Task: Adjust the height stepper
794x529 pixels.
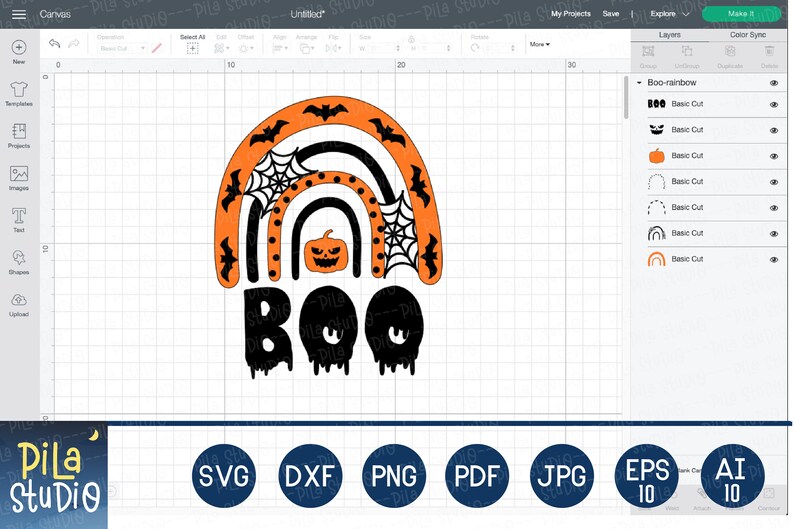Action: [x=449, y=49]
